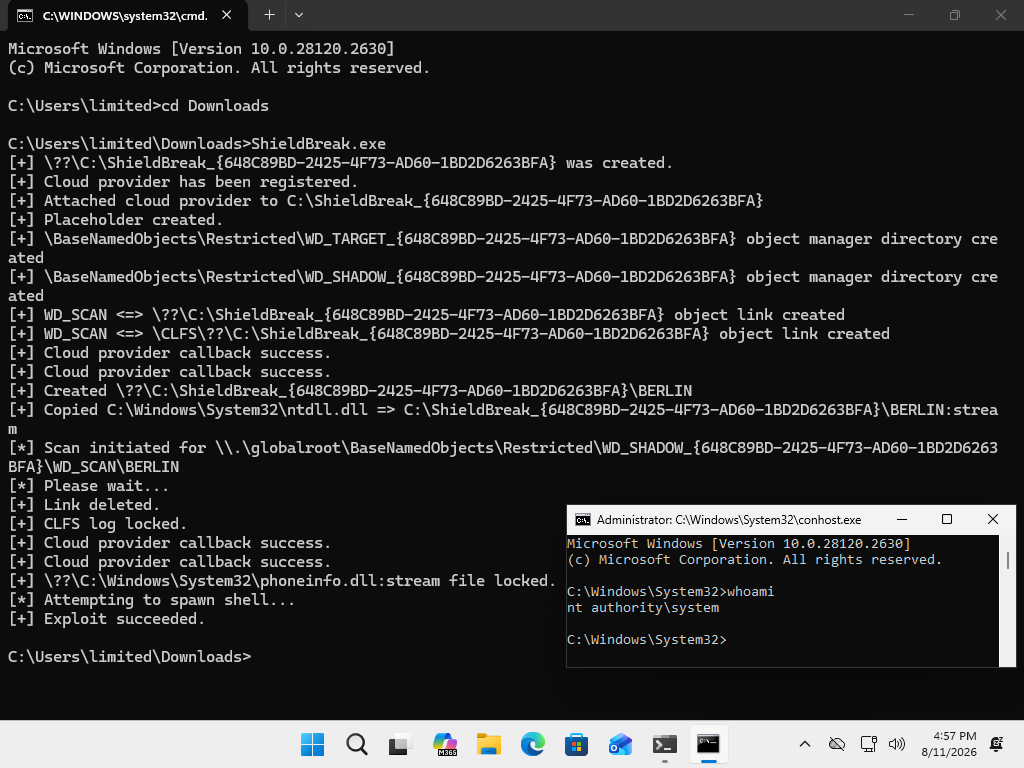1024x768 pixels.
Task: Click main window 'Microsoft Windows [Version' line
Action: [x=201, y=49]
